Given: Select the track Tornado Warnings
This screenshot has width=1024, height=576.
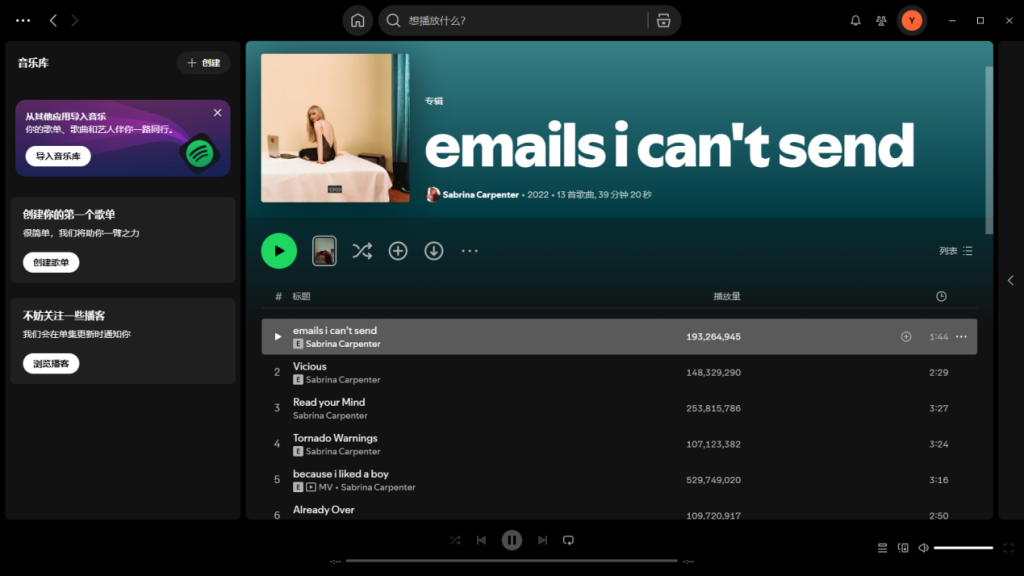Looking at the screenshot, I should (619, 445).
